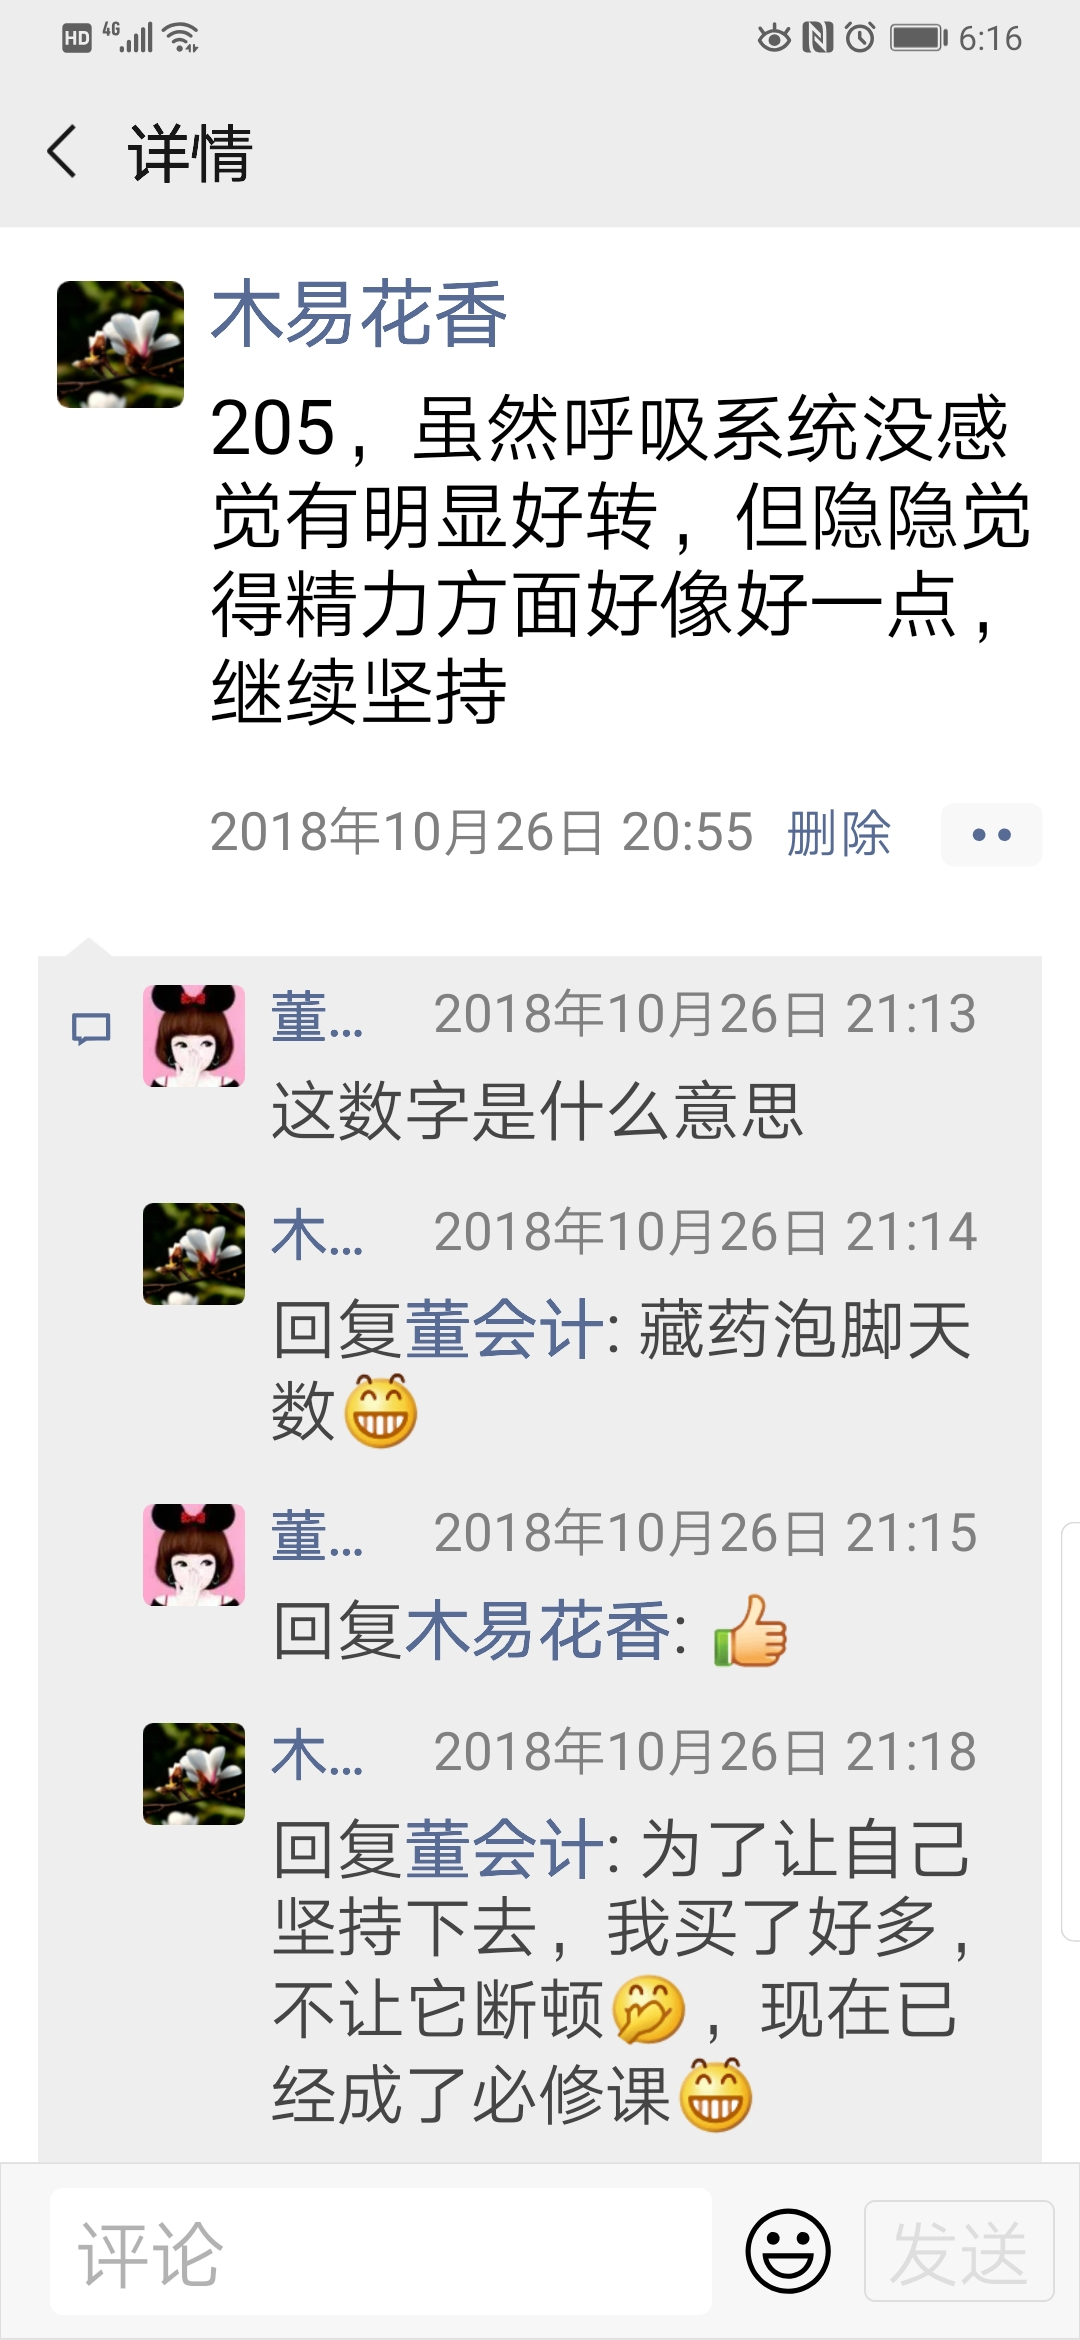The image size is (1080, 2340).
Task: Select the comment 这数字是什么意思
Action: coord(538,1111)
